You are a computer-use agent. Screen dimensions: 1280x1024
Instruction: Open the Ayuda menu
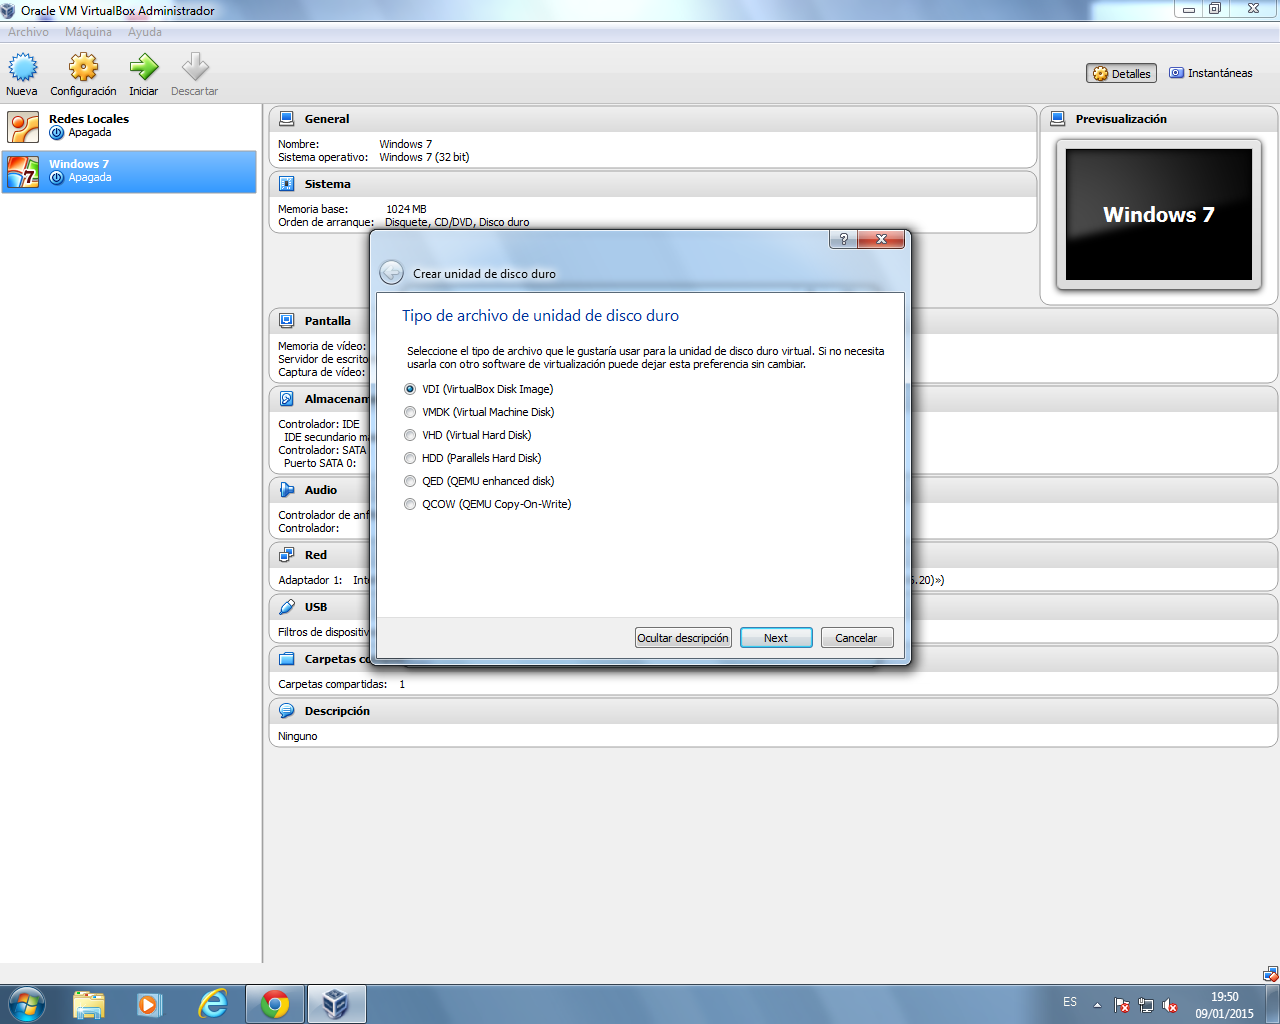point(144,32)
